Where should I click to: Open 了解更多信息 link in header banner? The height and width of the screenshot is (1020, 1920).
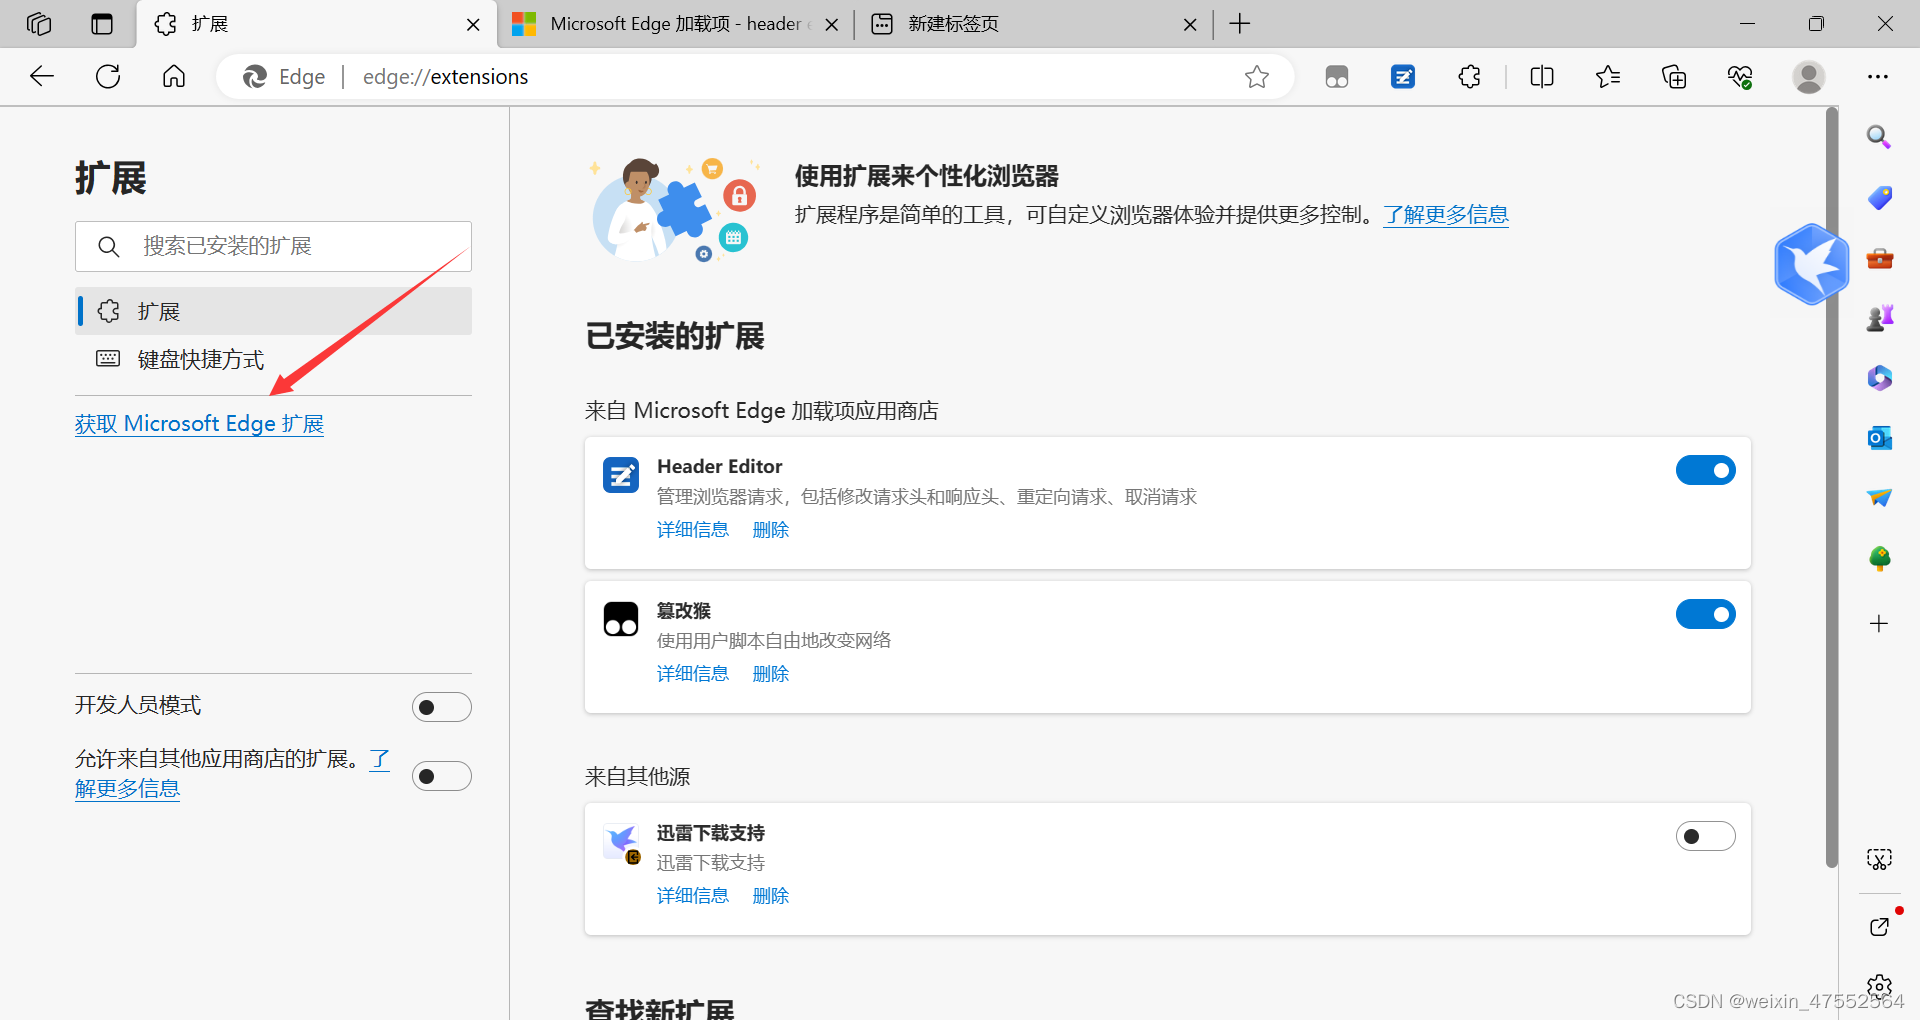[x=1446, y=215]
